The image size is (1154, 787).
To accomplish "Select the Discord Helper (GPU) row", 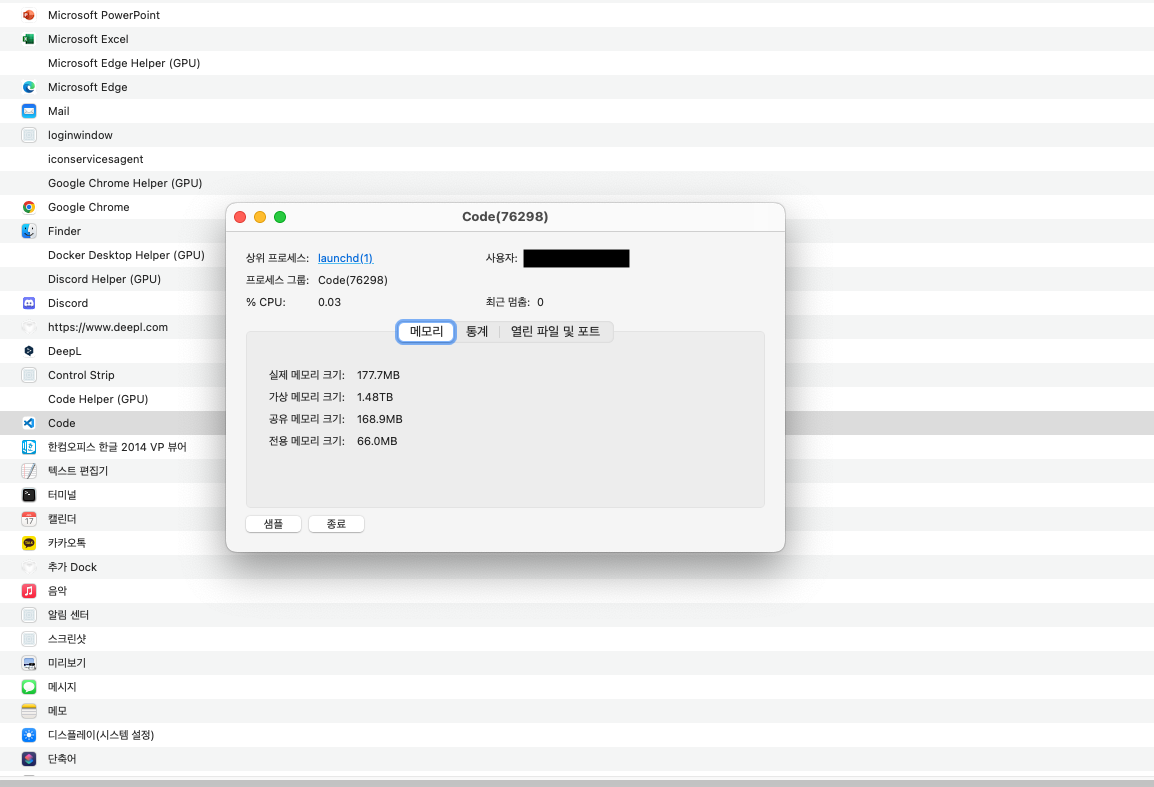I will click(x=113, y=279).
